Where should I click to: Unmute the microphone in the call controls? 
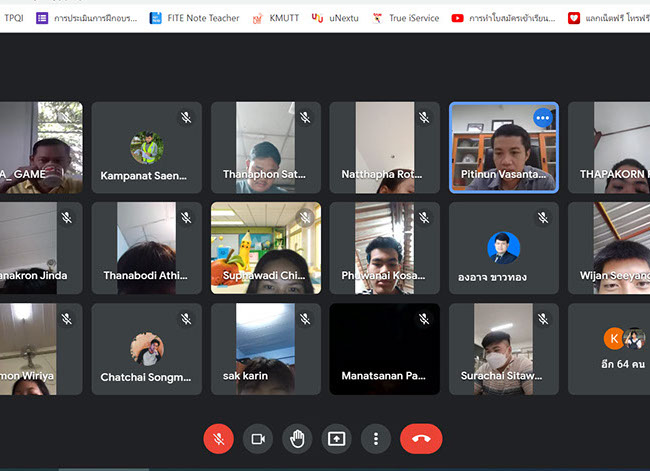coord(218,438)
